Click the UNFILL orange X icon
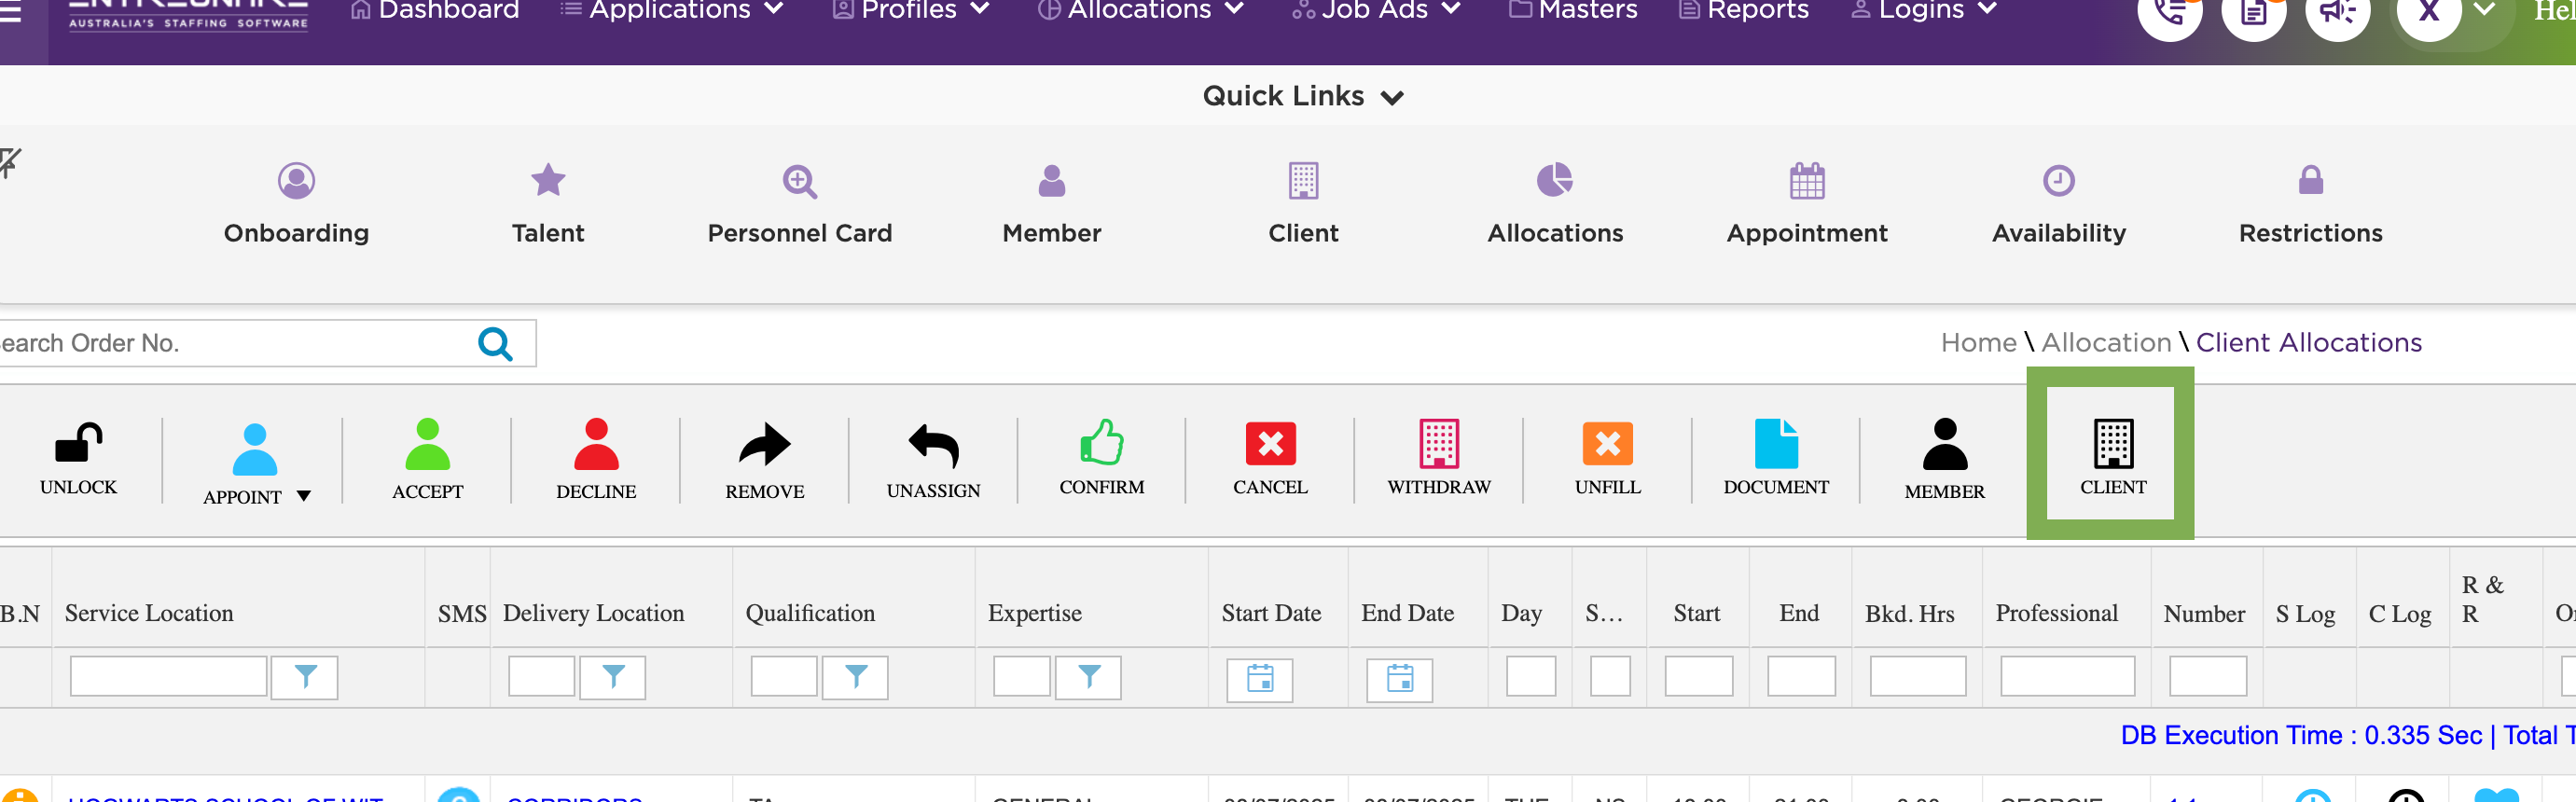 pyautogui.click(x=1607, y=443)
